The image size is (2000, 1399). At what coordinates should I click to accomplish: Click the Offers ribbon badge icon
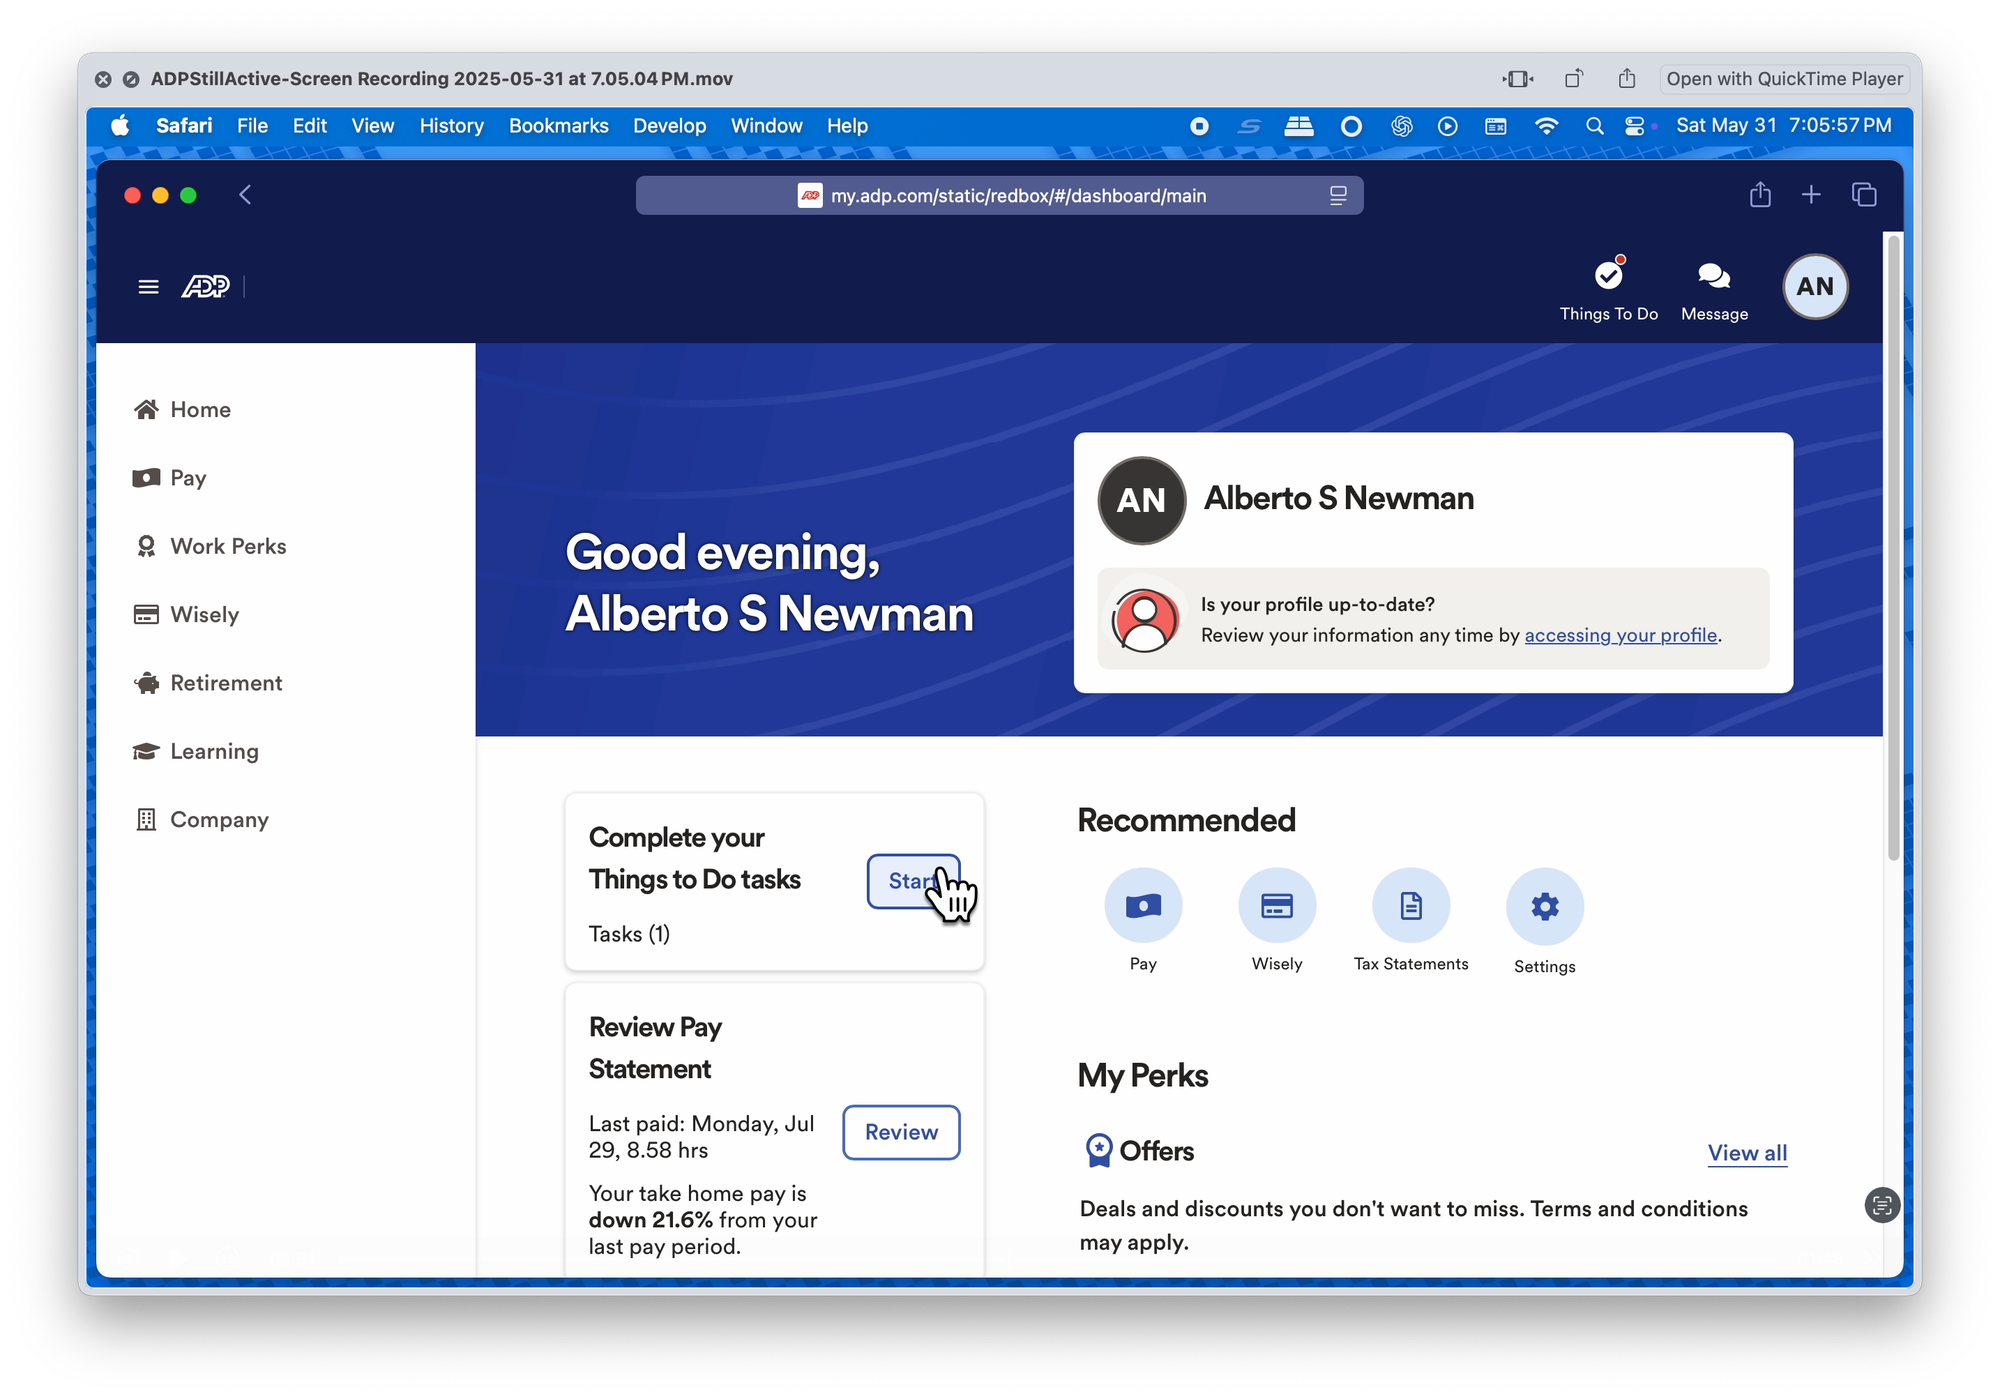click(x=1098, y=1150)
